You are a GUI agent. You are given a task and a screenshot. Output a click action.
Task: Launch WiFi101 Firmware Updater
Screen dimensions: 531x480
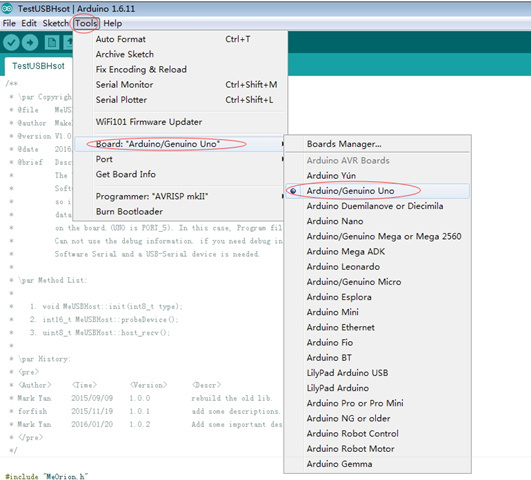coord(179,122)
